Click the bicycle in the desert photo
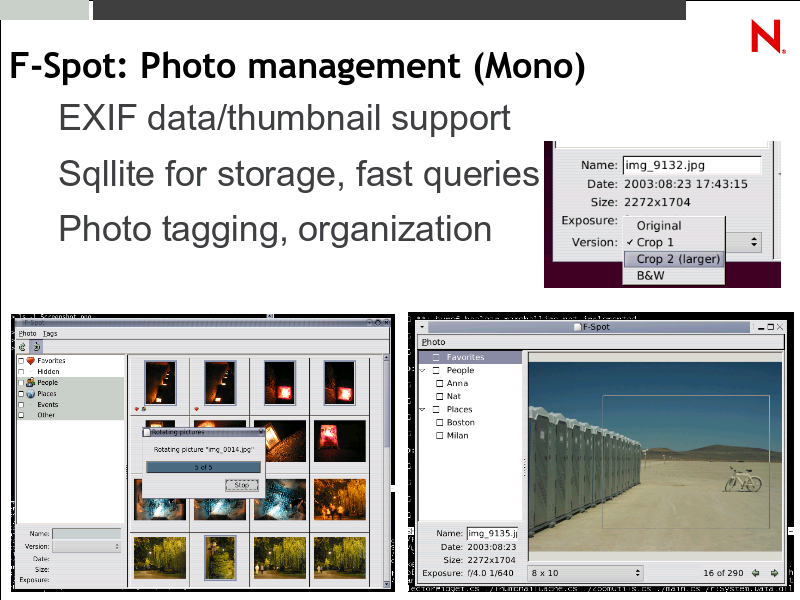 (743, 480)
